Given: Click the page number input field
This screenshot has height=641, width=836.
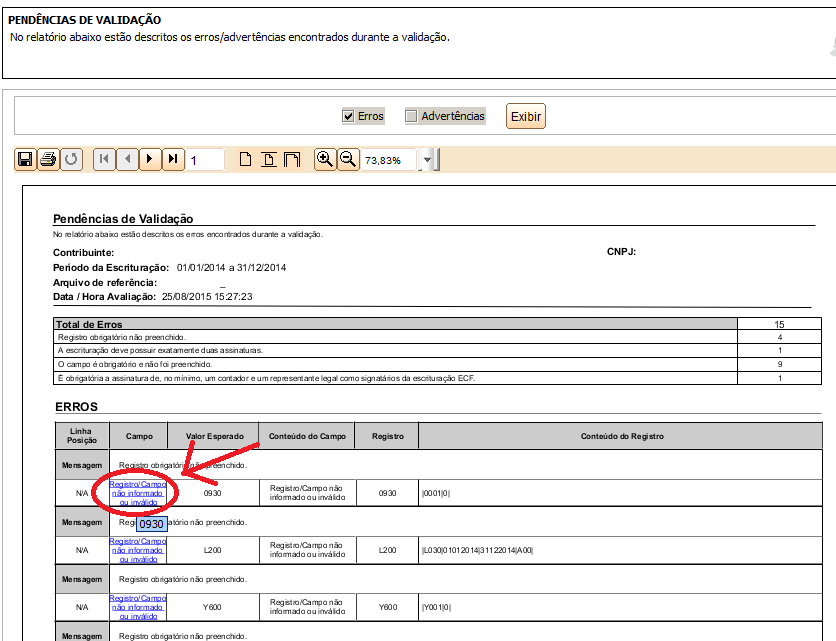Looking at the screenshot, I should 205,160.
